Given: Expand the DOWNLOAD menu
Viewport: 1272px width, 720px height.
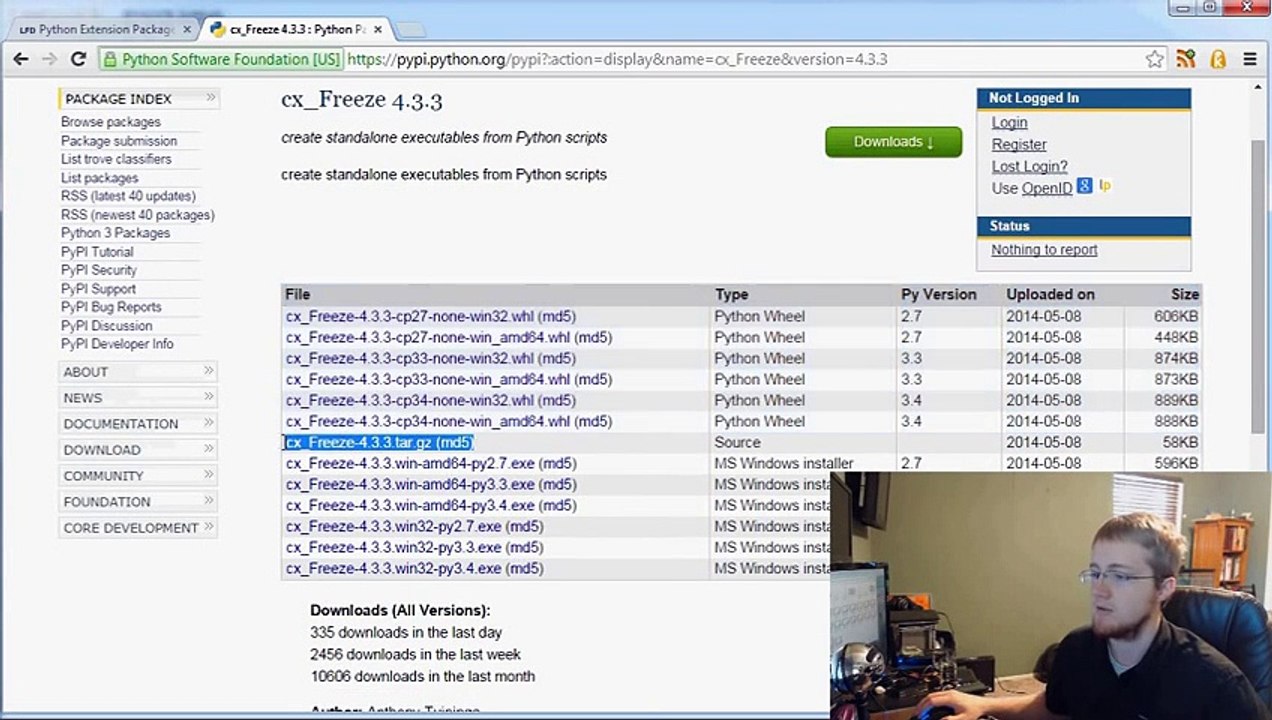Looking at the screenshot, I should [139, 450].
